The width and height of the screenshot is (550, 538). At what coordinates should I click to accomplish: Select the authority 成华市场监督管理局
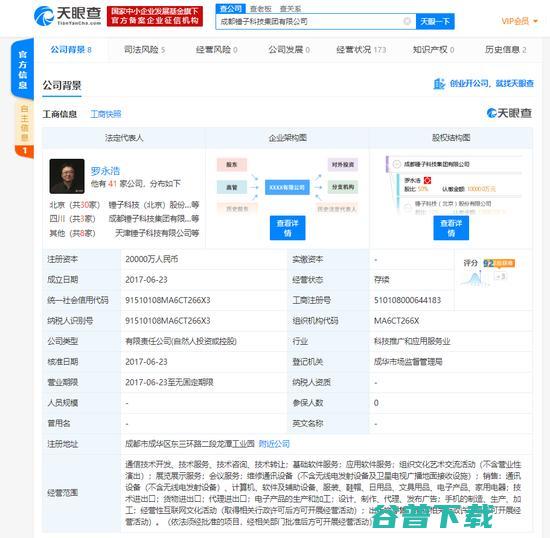pyautogui.click(x=408, y=362)
